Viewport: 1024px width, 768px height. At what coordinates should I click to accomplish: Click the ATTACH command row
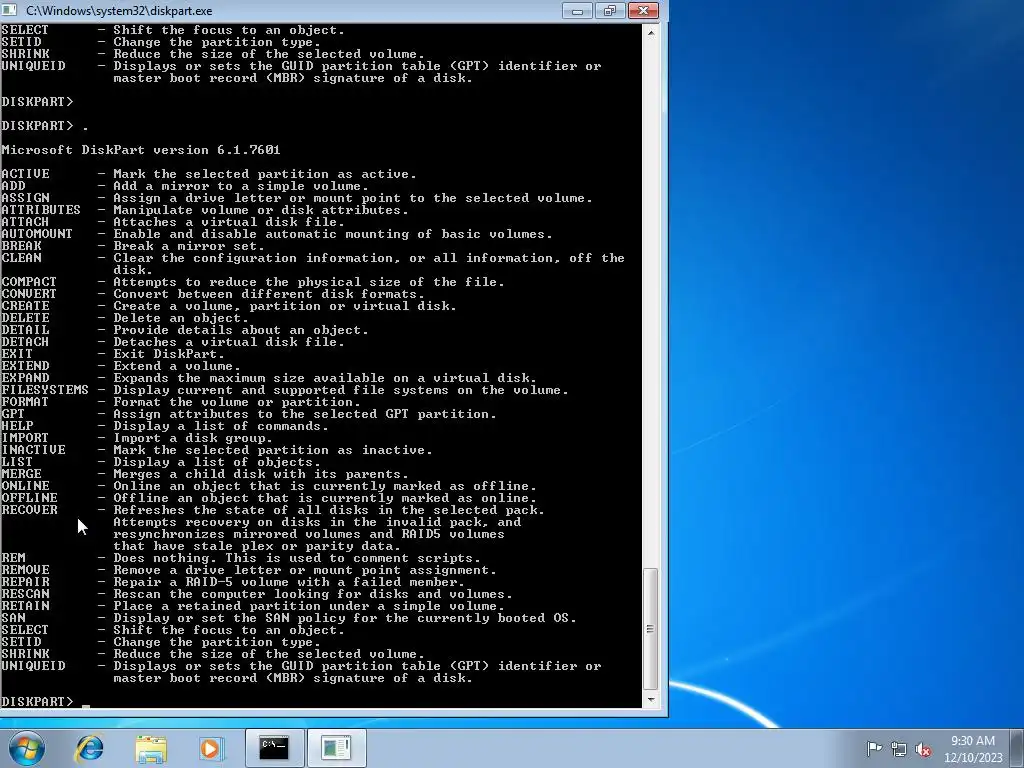[172, 221]
